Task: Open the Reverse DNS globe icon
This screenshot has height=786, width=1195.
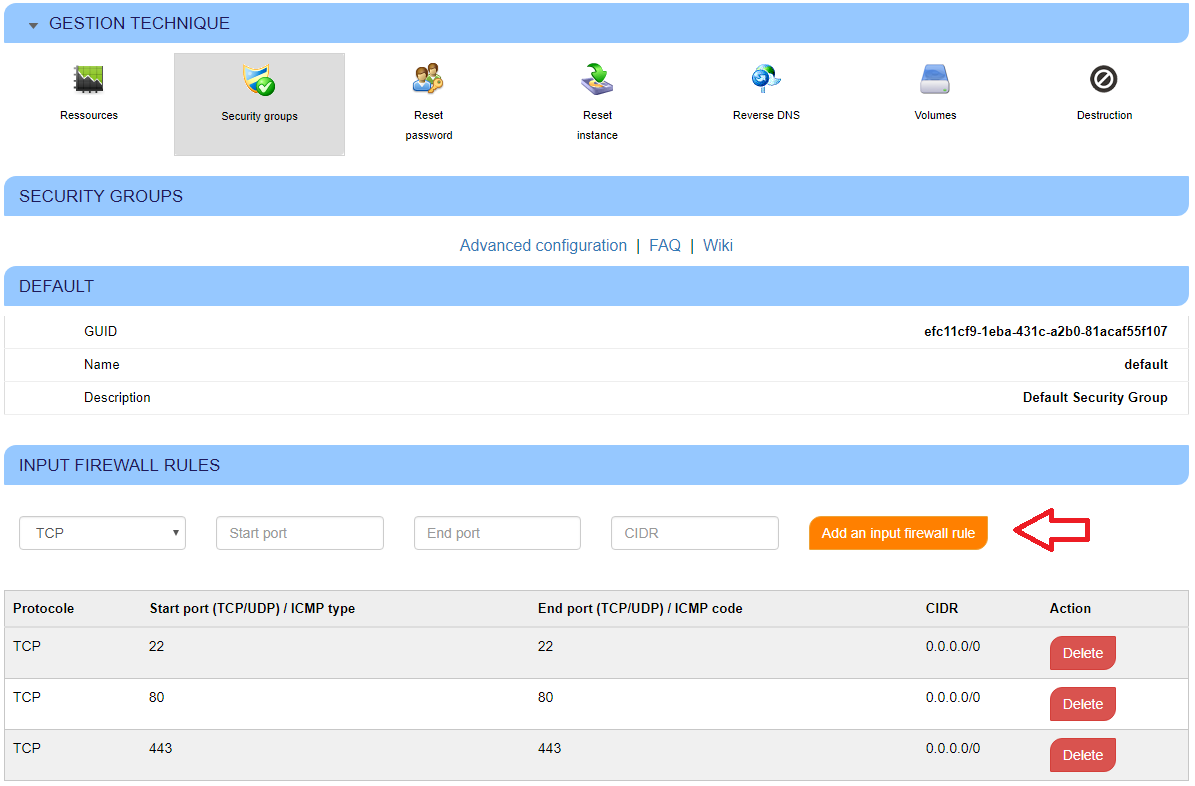Action: 766,79
